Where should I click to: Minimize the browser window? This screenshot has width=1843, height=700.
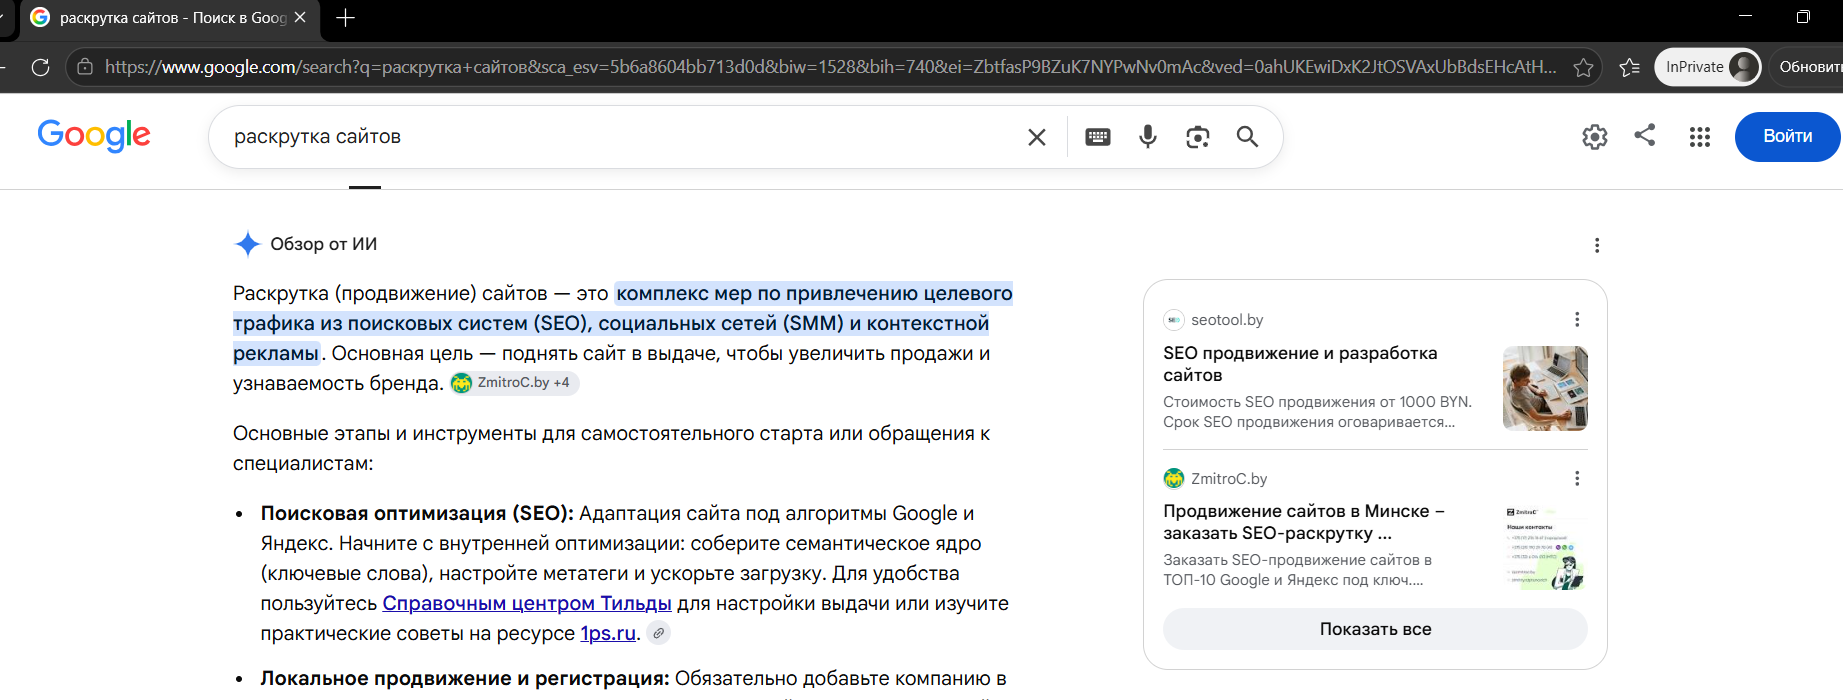1745,17
